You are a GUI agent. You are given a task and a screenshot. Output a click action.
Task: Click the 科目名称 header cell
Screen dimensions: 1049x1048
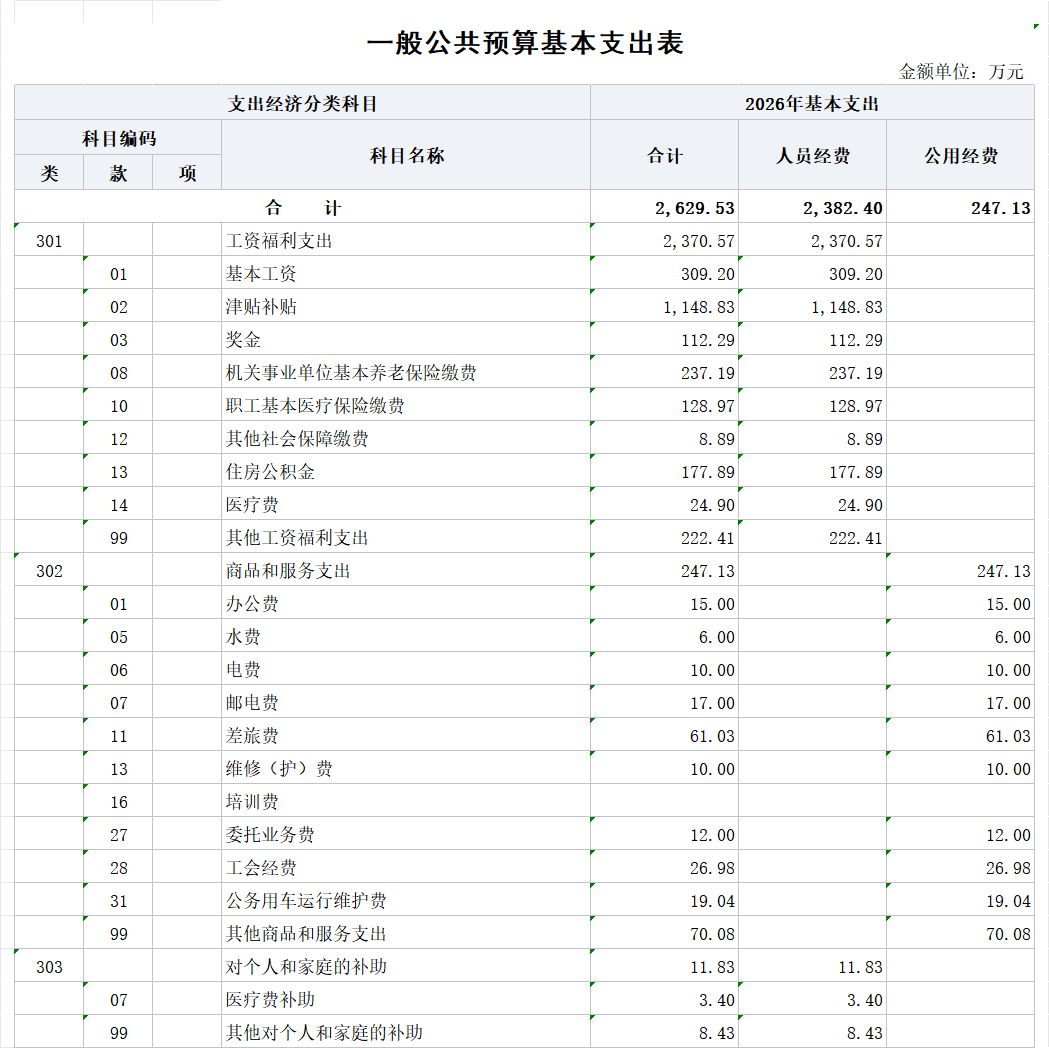click(406, 155)
